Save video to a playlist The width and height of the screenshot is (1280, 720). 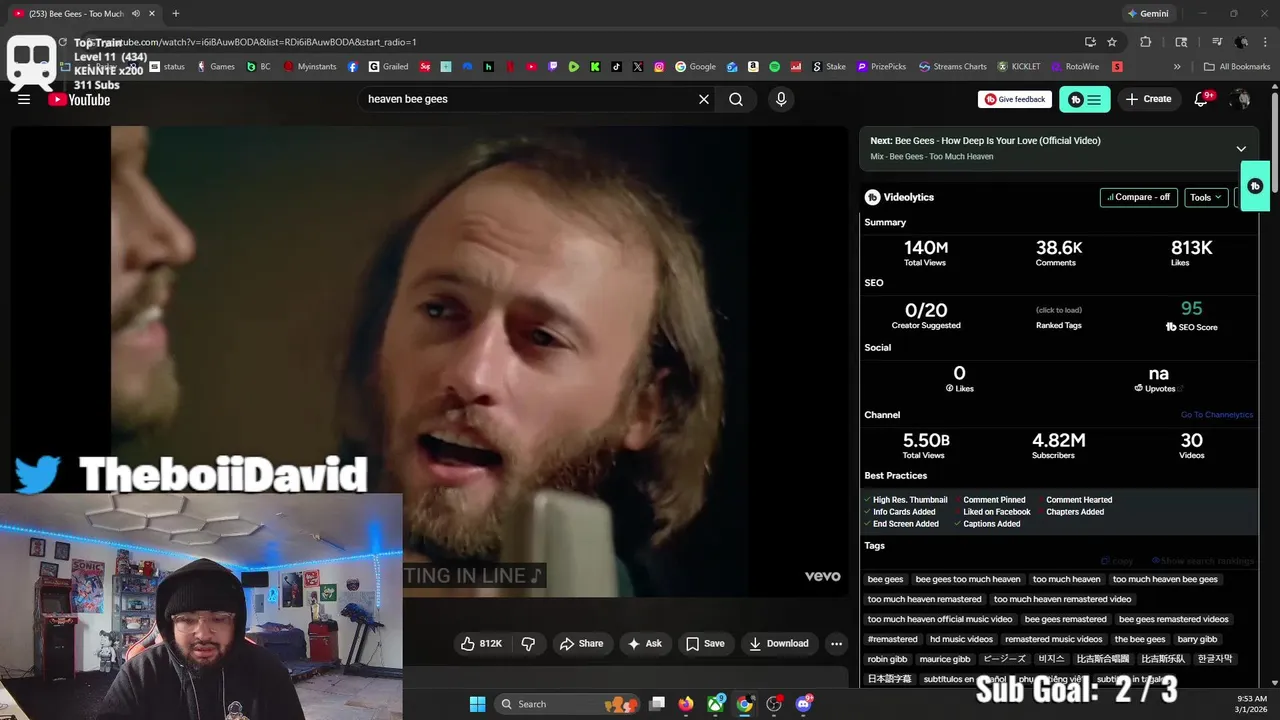point(705,644)
